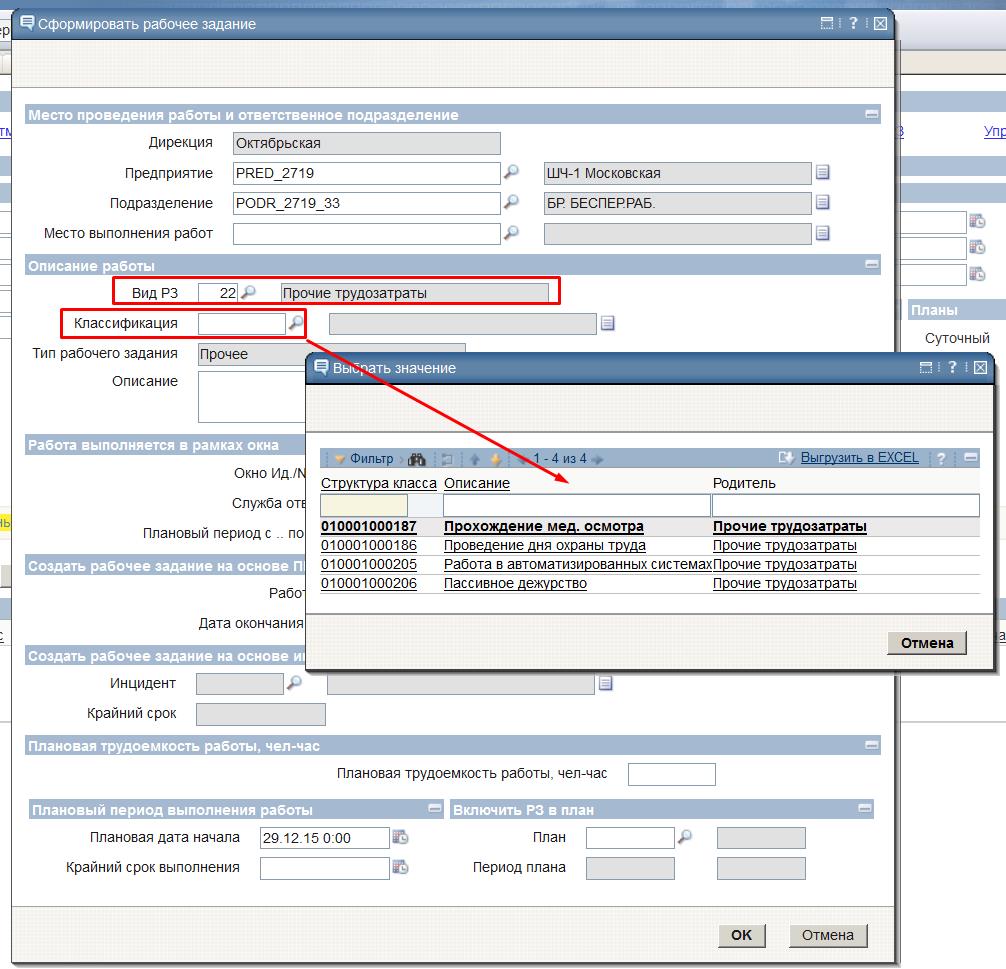Open calendar for Плановая дата начала
This screenshot has height=969, width=1006.
400,838
